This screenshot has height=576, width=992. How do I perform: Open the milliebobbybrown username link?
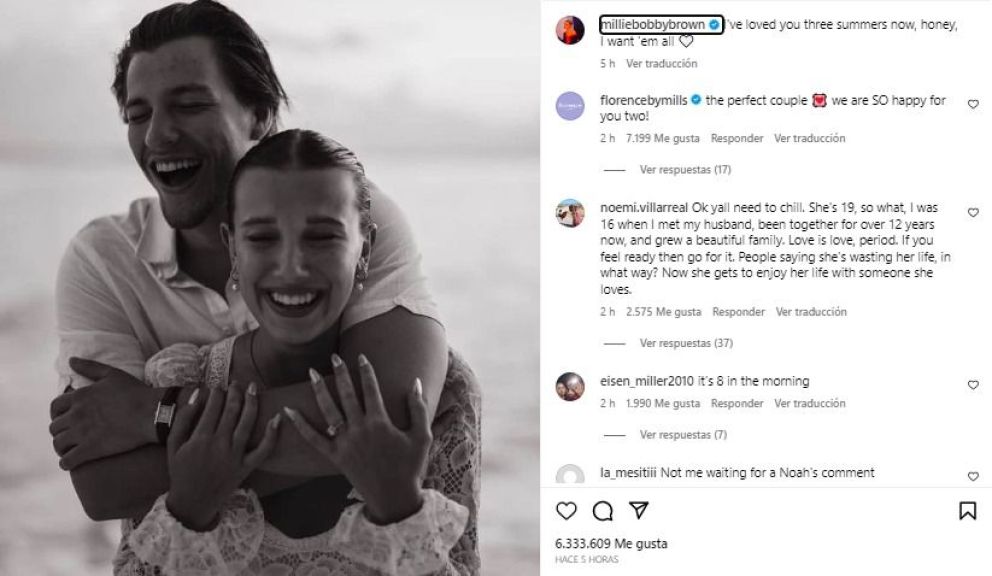pos(647,24)
